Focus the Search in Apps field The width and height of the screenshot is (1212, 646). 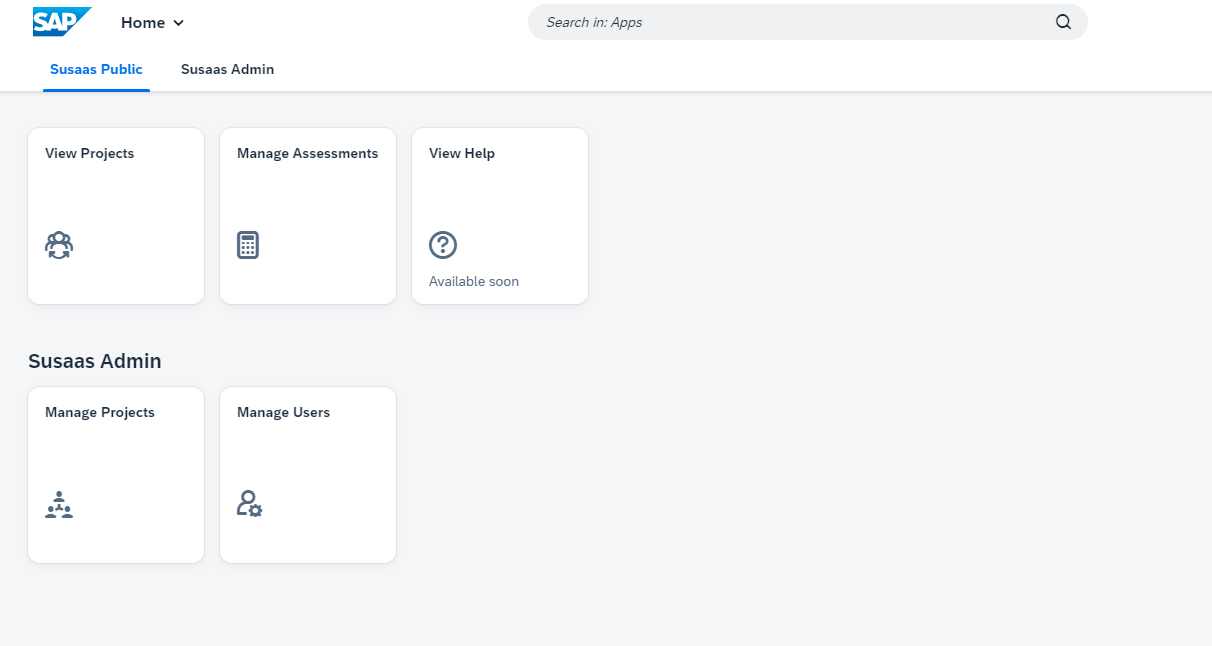tap(807, 22)
